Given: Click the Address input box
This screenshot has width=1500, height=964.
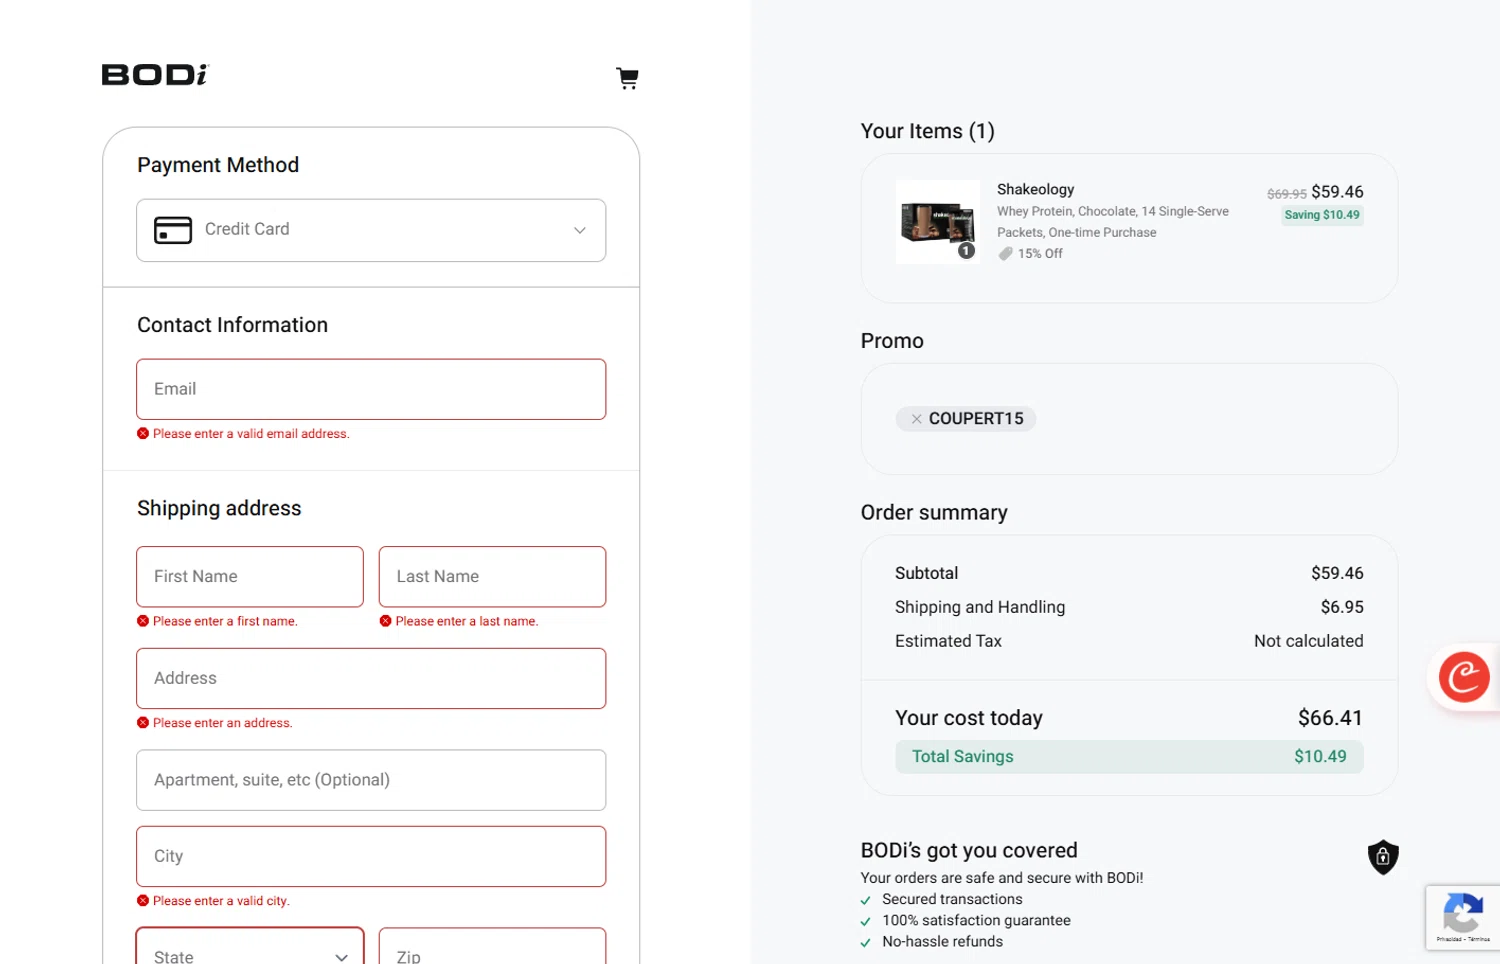Looking at the screenshot, I should (370, 678).
